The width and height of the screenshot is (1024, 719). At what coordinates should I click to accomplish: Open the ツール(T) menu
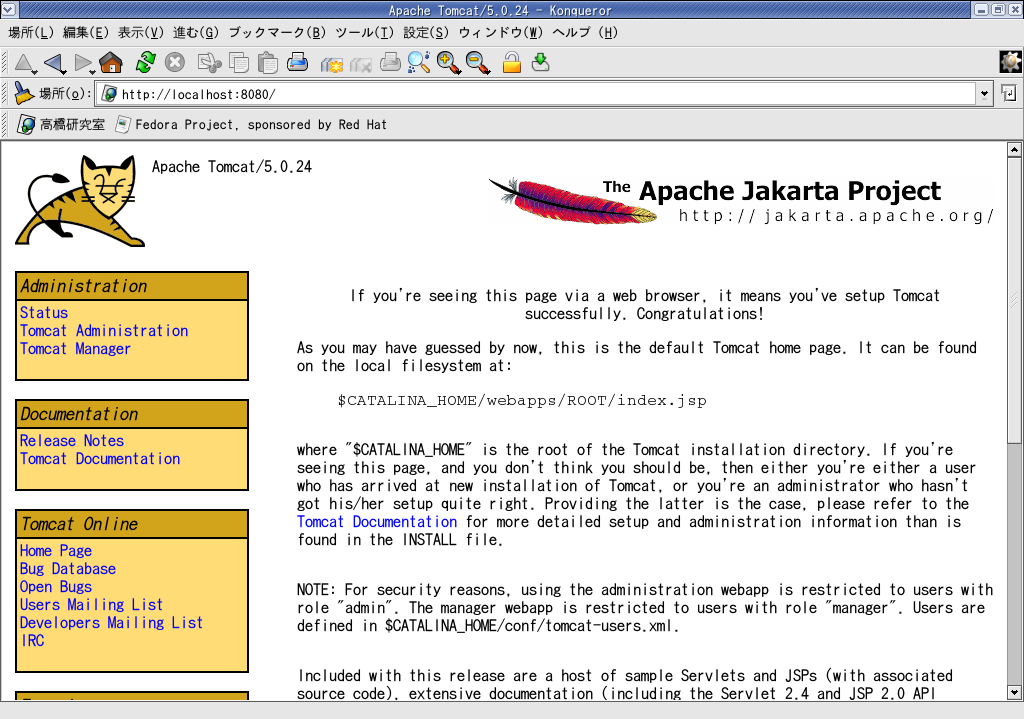coord(364,33)
